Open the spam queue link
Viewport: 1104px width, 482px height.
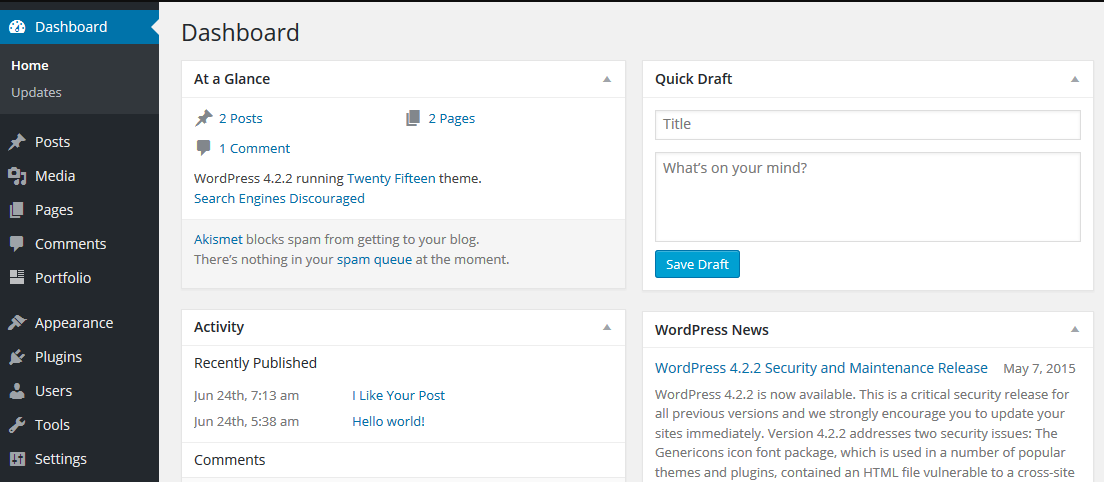point(375,260)
